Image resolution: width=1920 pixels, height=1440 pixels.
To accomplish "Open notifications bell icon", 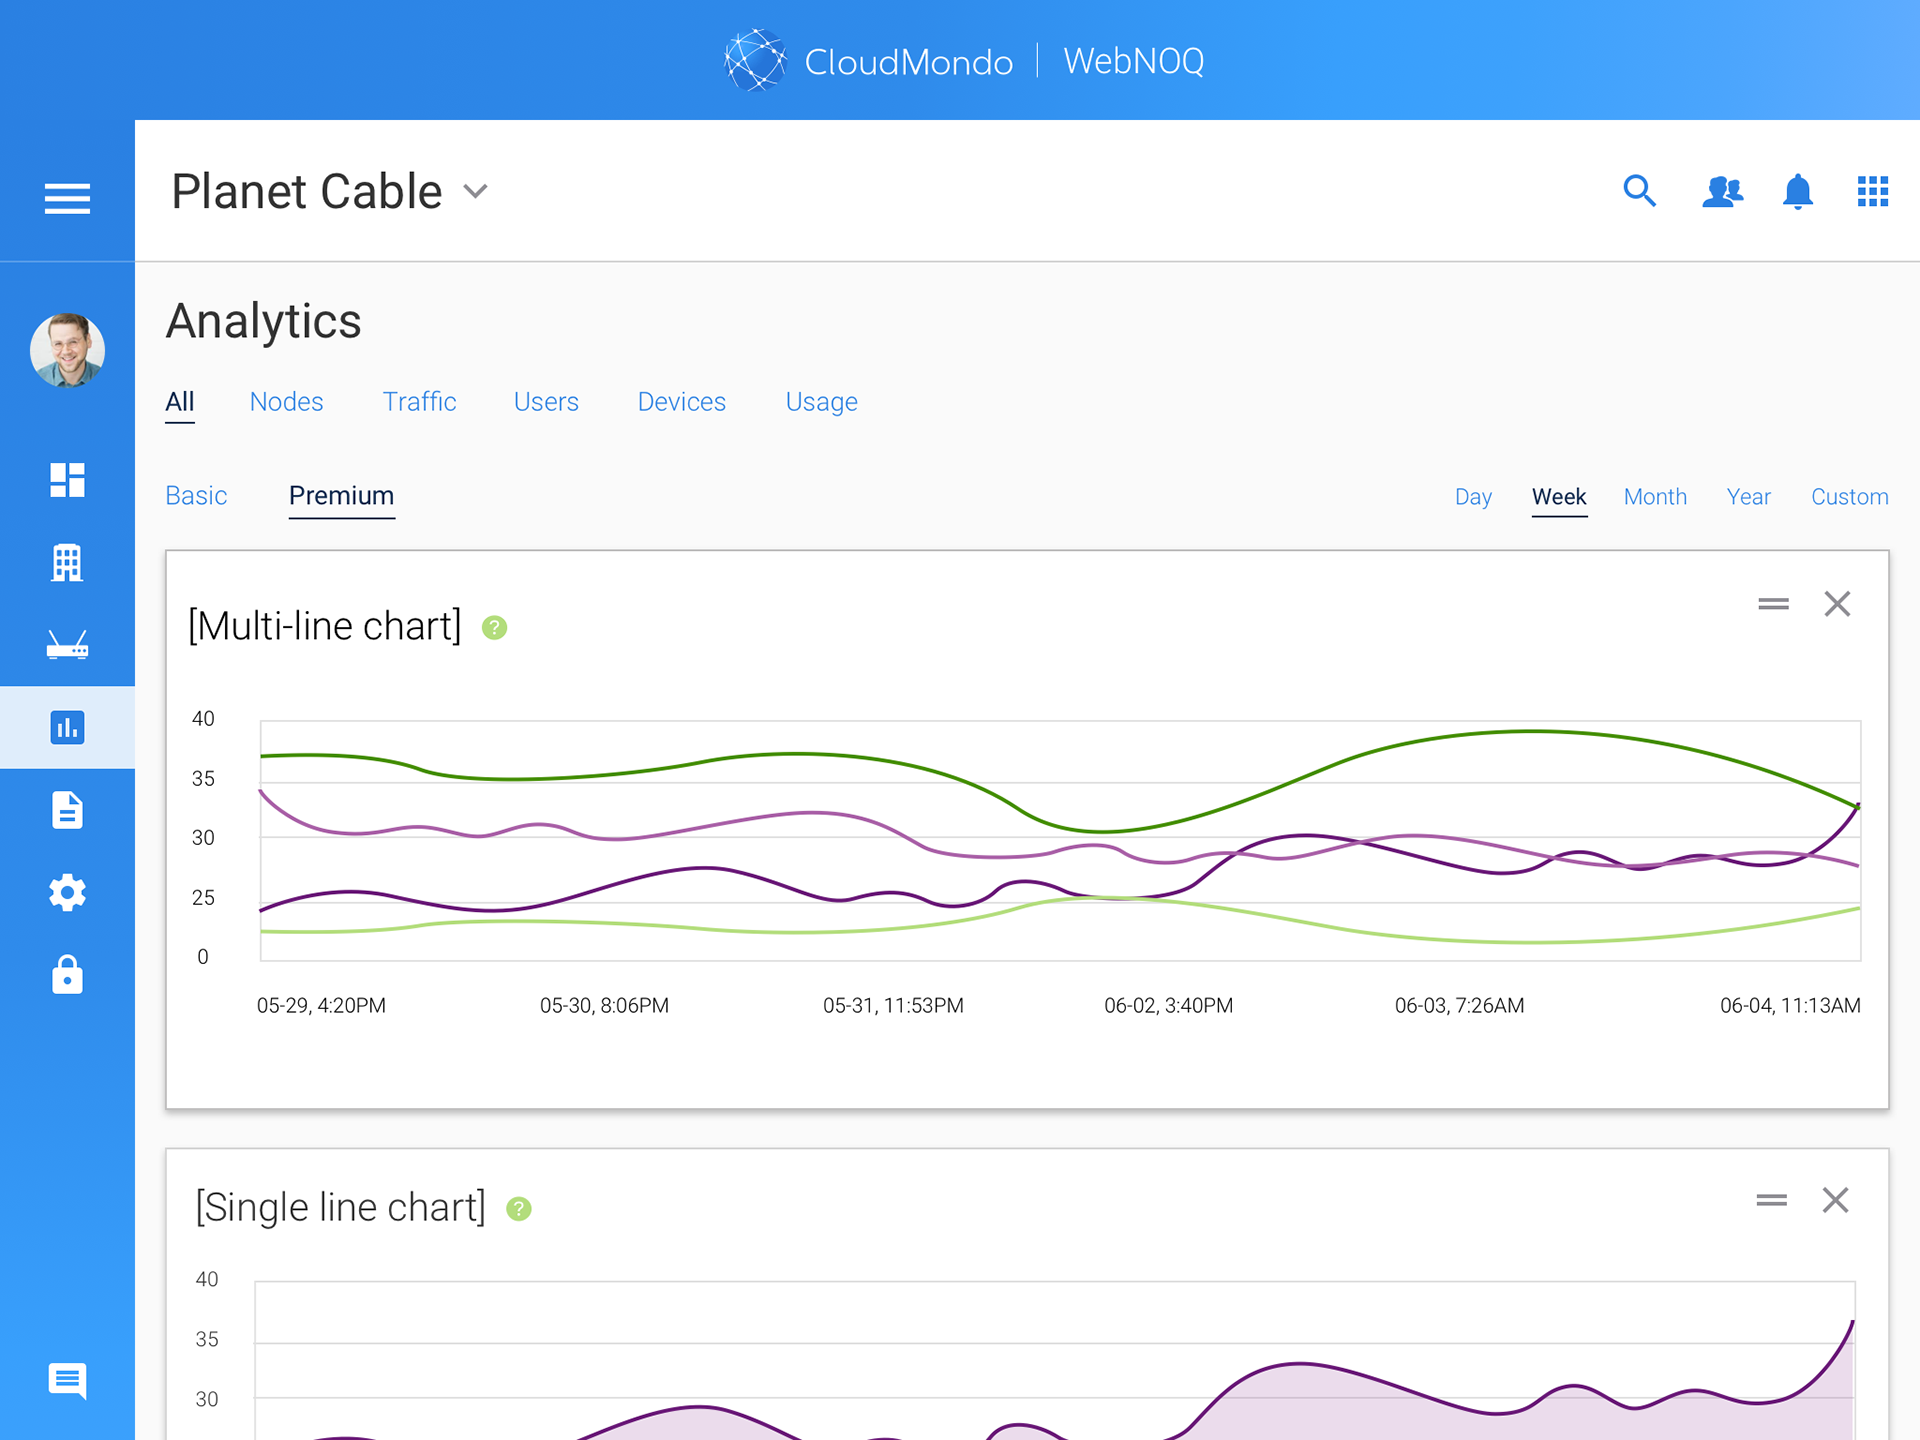I will tap(1797, 190).
